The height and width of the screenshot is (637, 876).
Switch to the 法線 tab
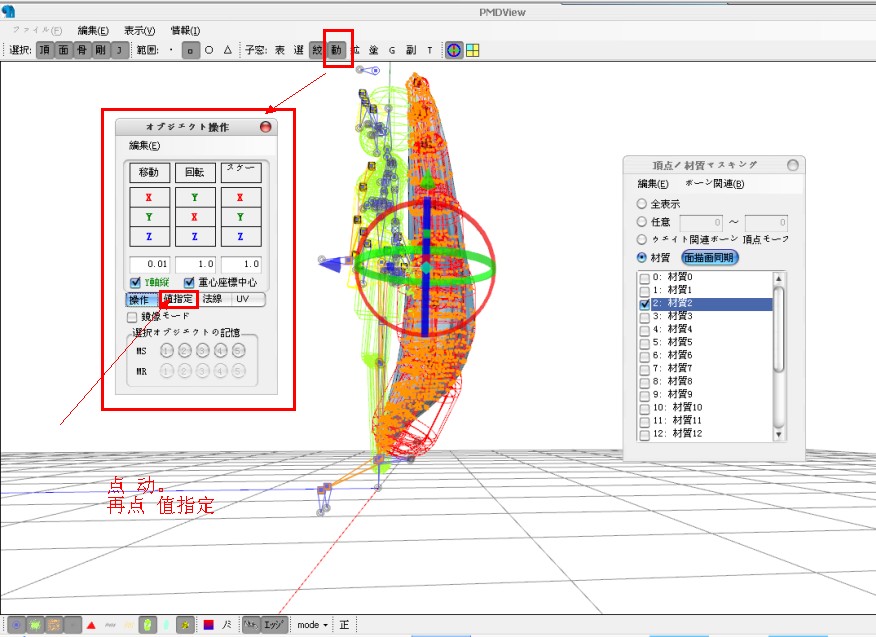tap(212, 299)
